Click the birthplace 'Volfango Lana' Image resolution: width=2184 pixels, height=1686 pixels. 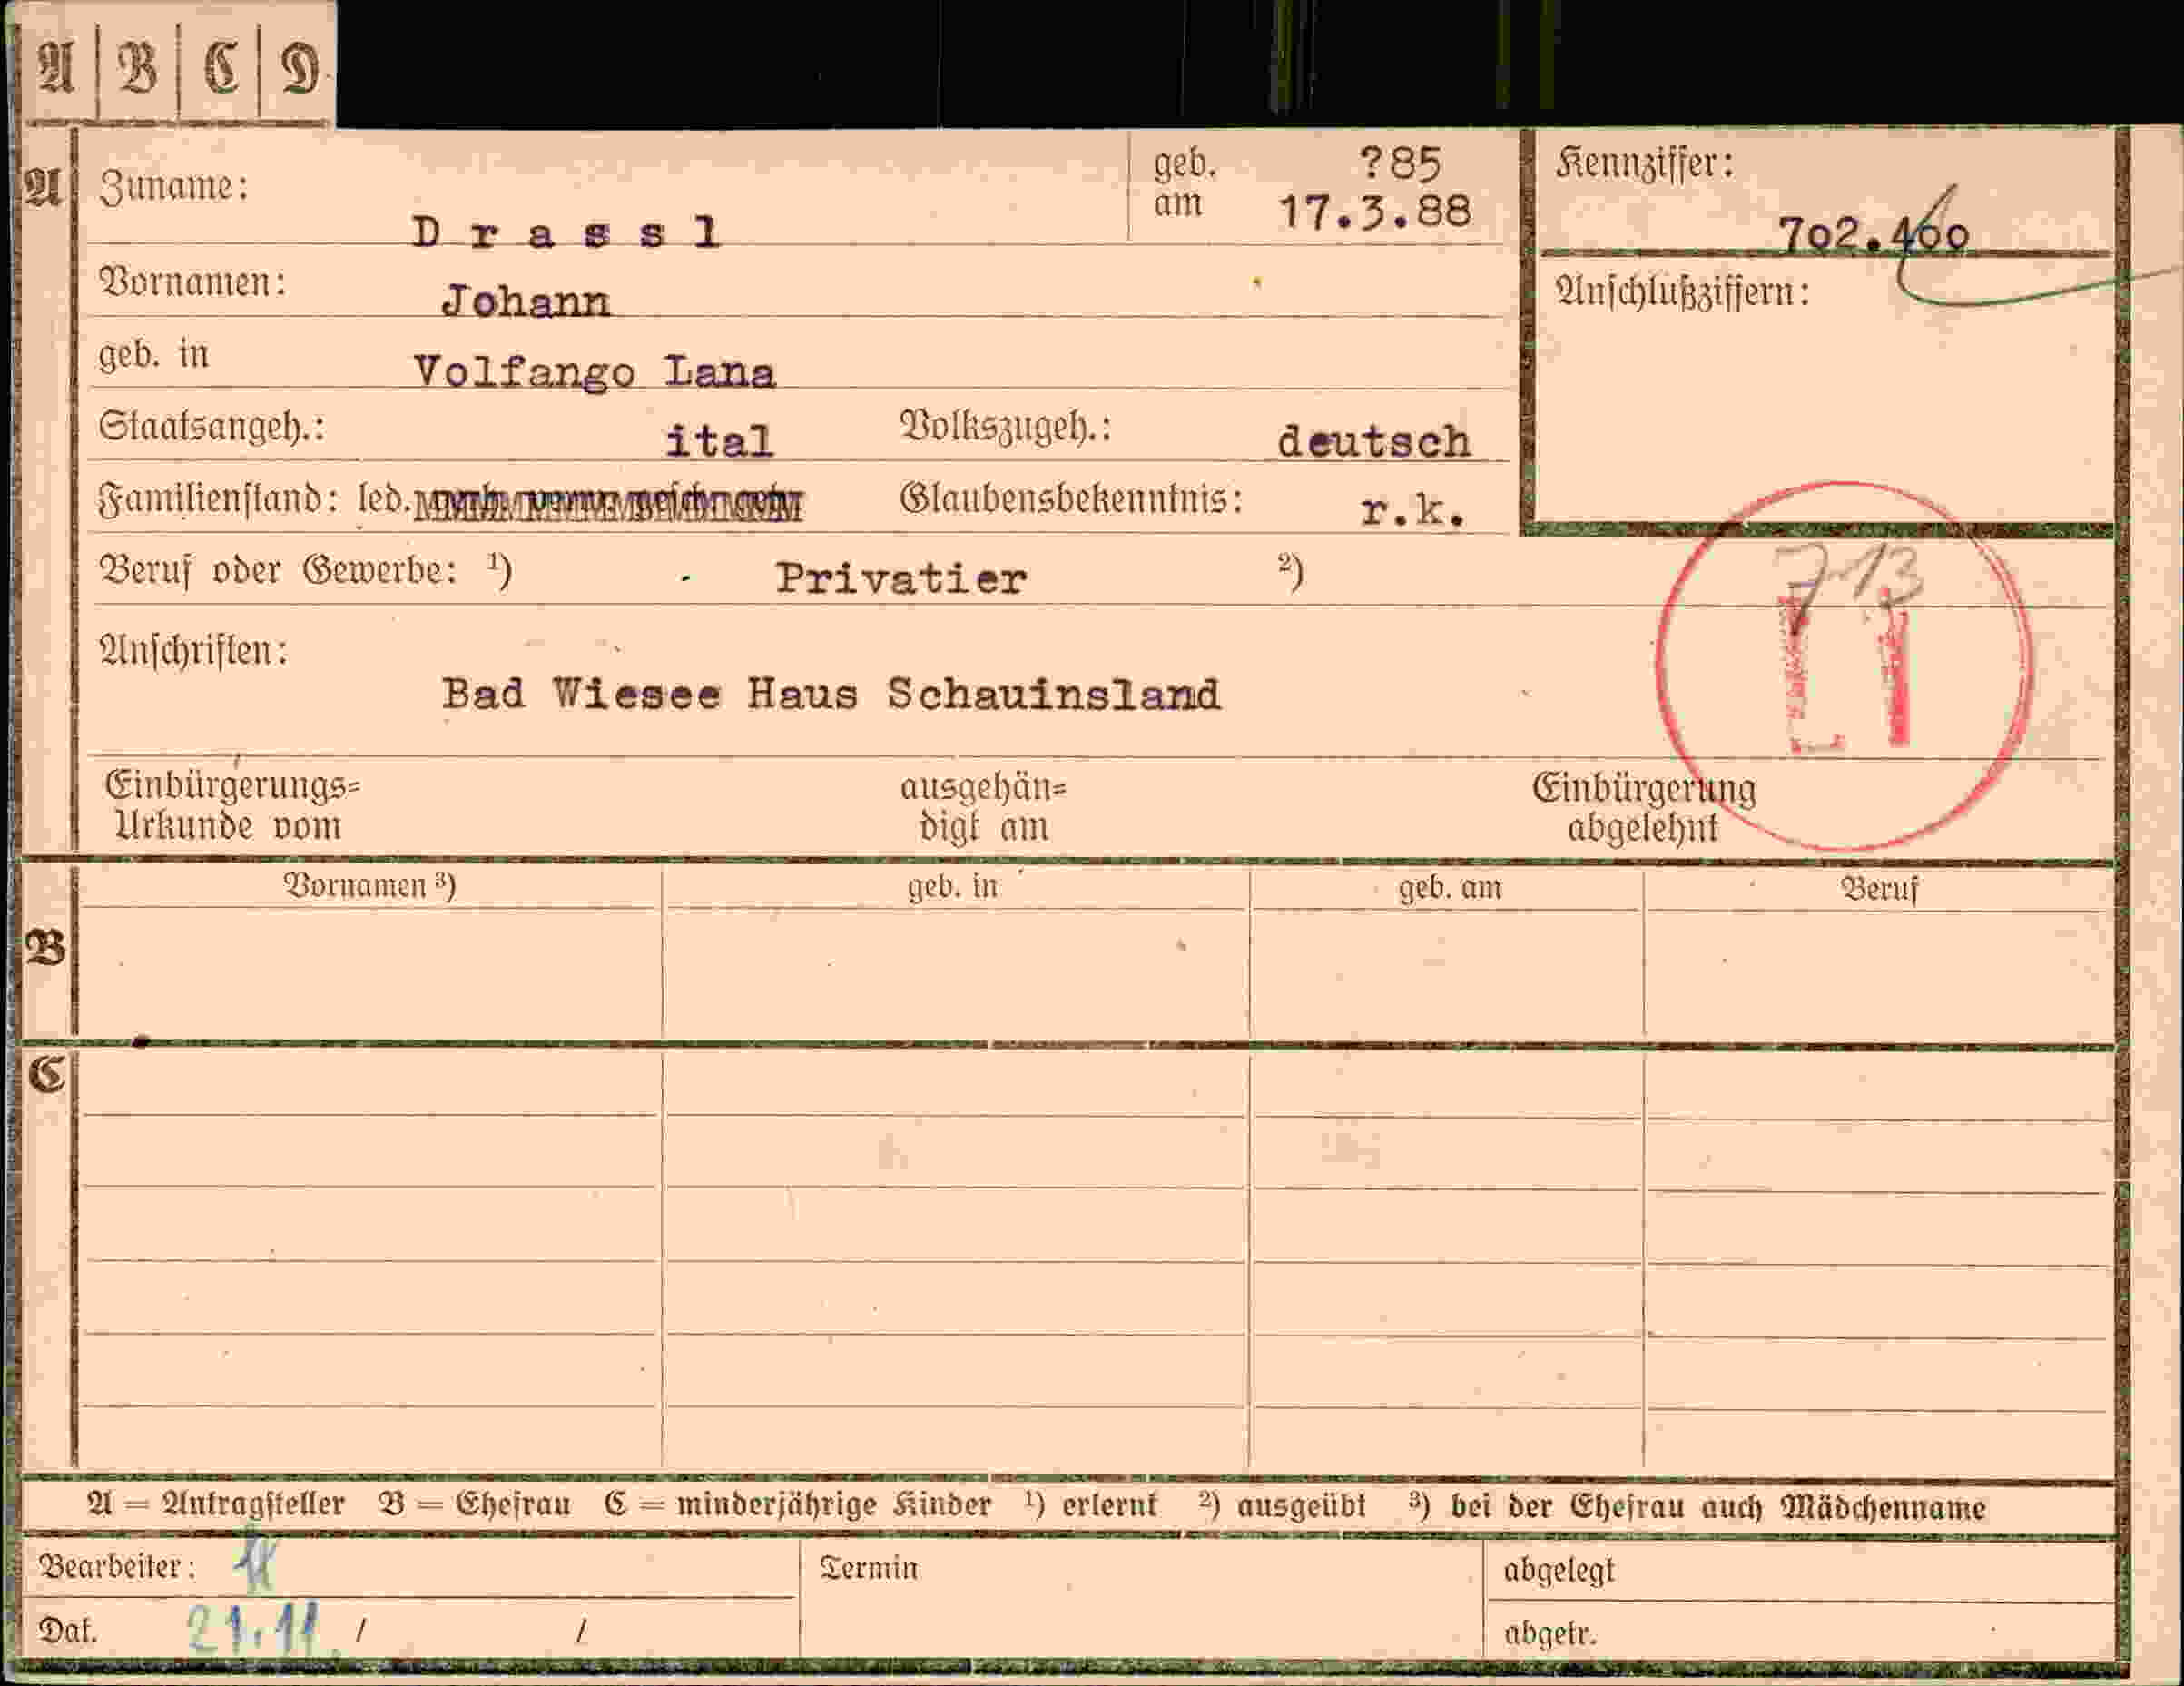coord(594,372)
